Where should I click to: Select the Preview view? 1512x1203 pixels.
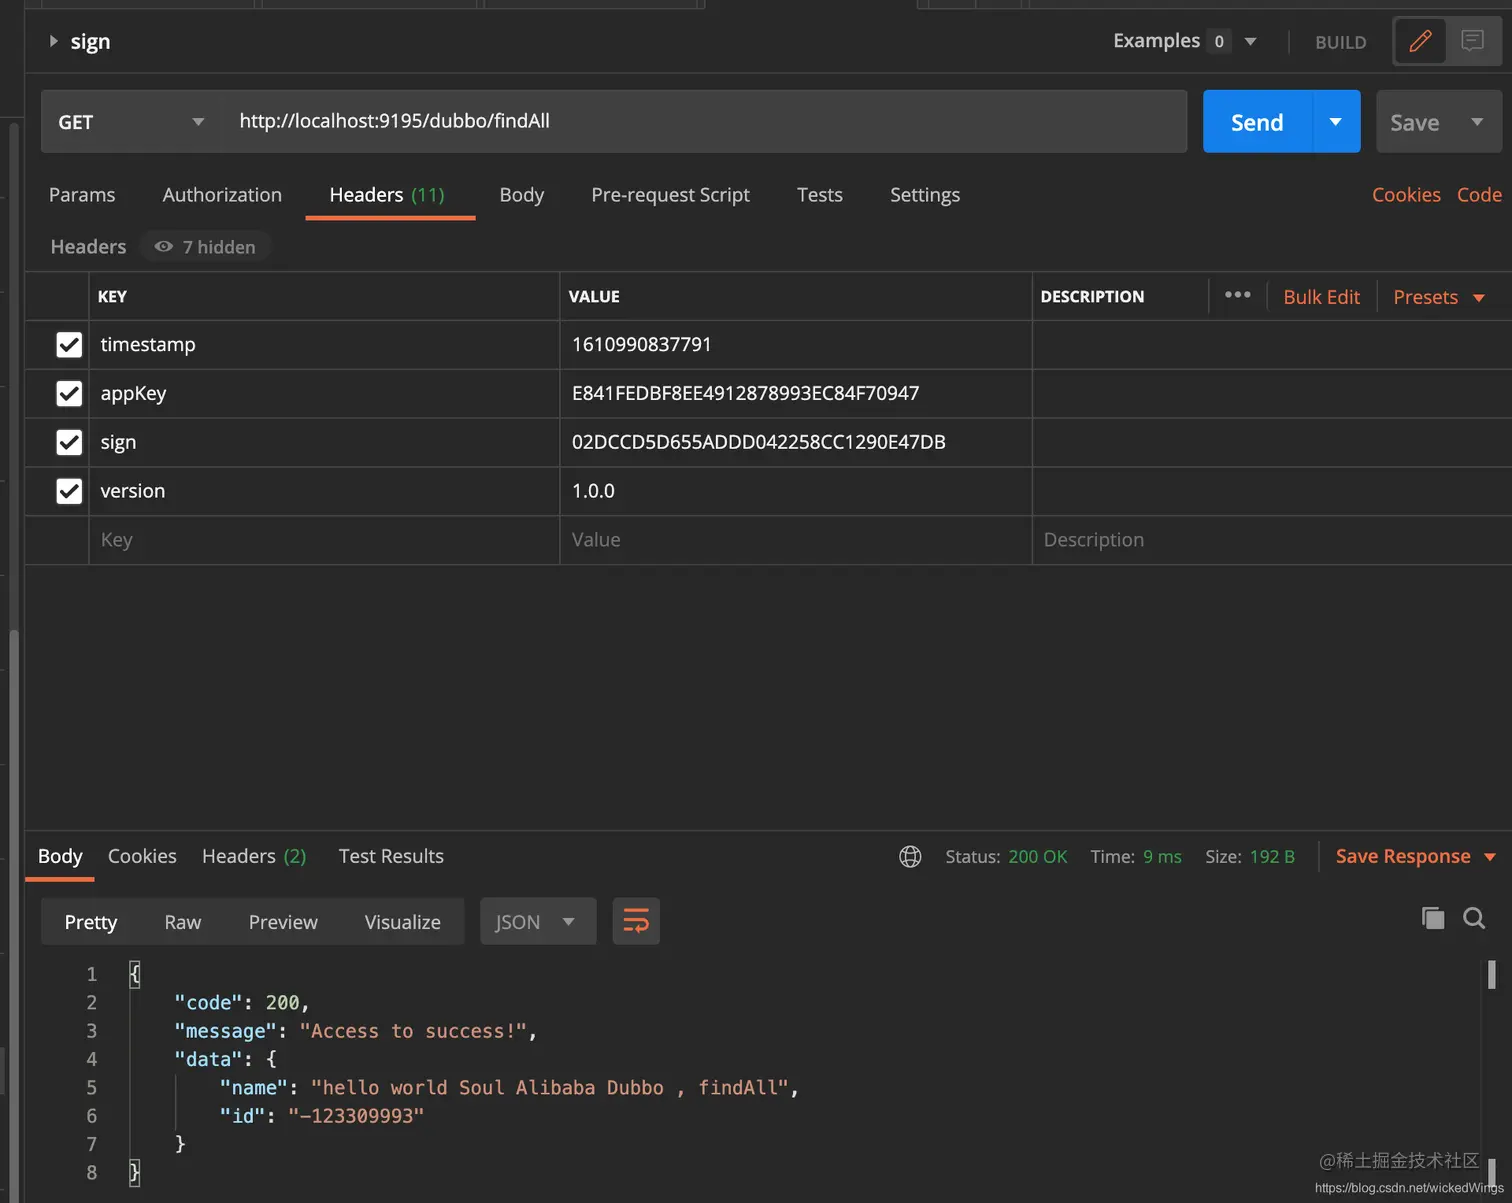[283, 922]
